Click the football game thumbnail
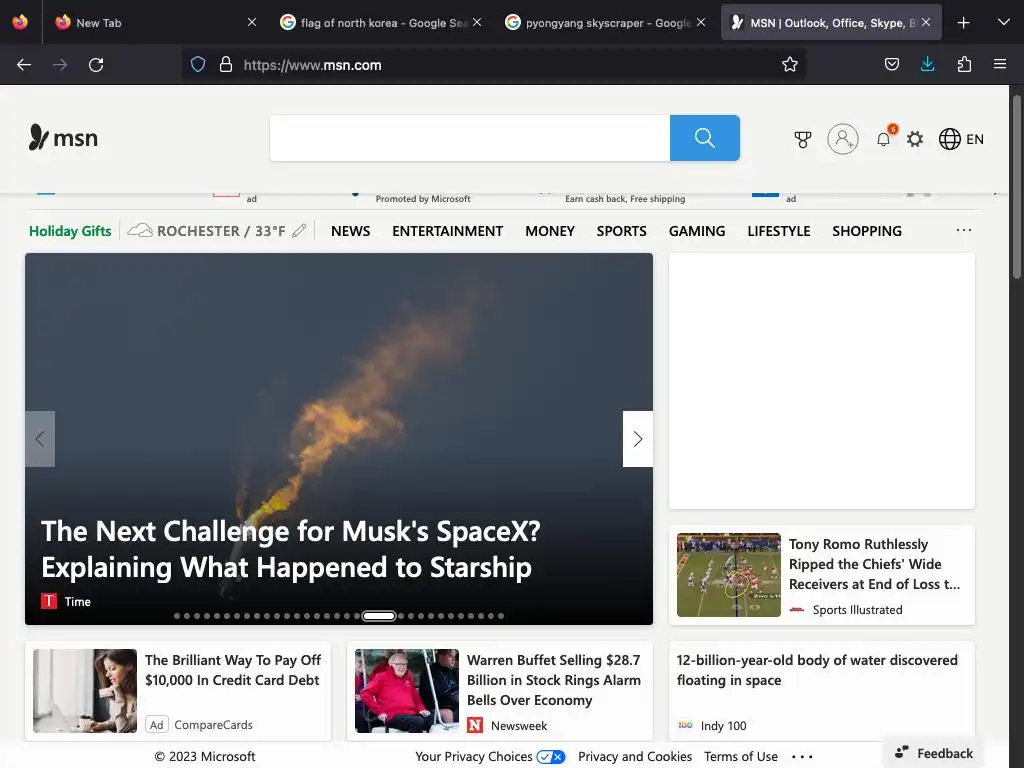The height and width of the screenshot is (768, 1024). point(729,575)
